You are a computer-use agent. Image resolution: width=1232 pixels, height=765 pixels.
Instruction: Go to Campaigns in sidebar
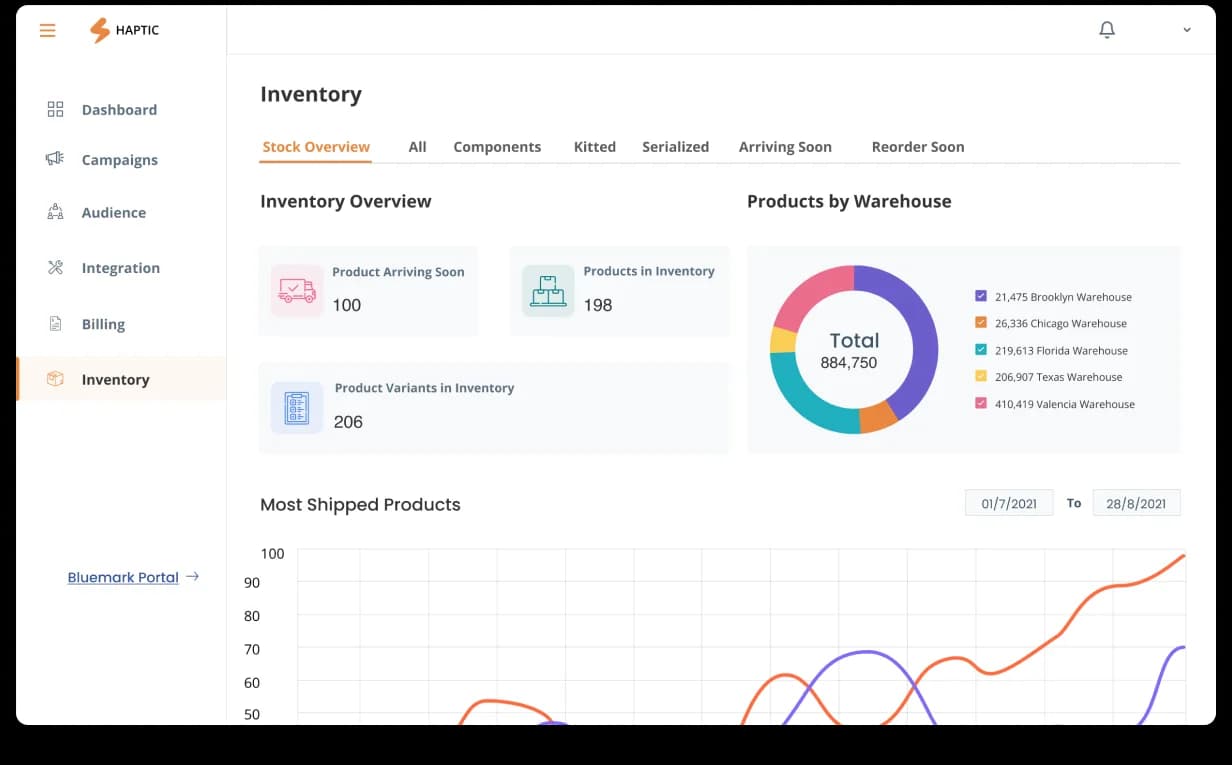pyautogui.click(x=120, y=160)
